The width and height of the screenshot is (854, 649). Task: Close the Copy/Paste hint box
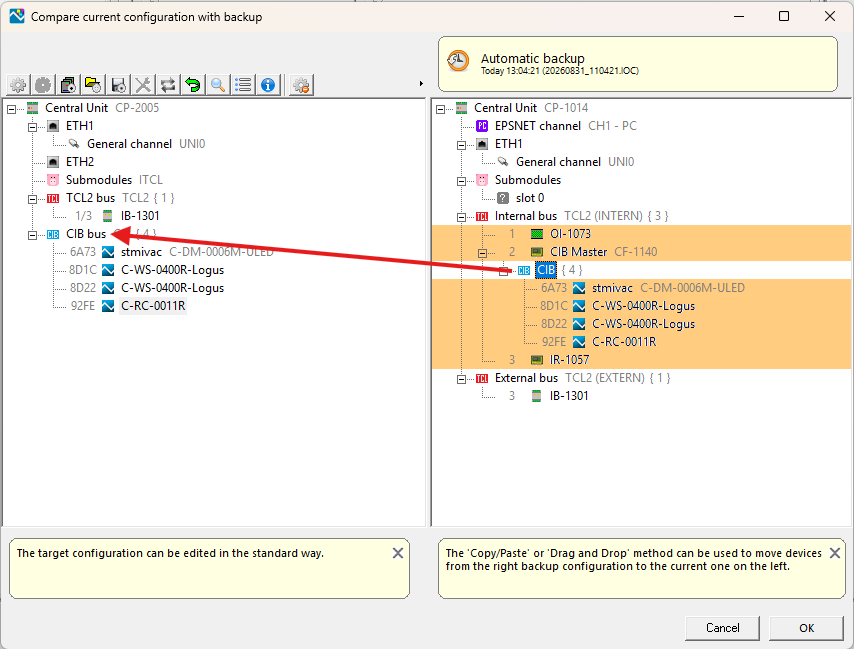pyautogui.click(x=834, y=553)
